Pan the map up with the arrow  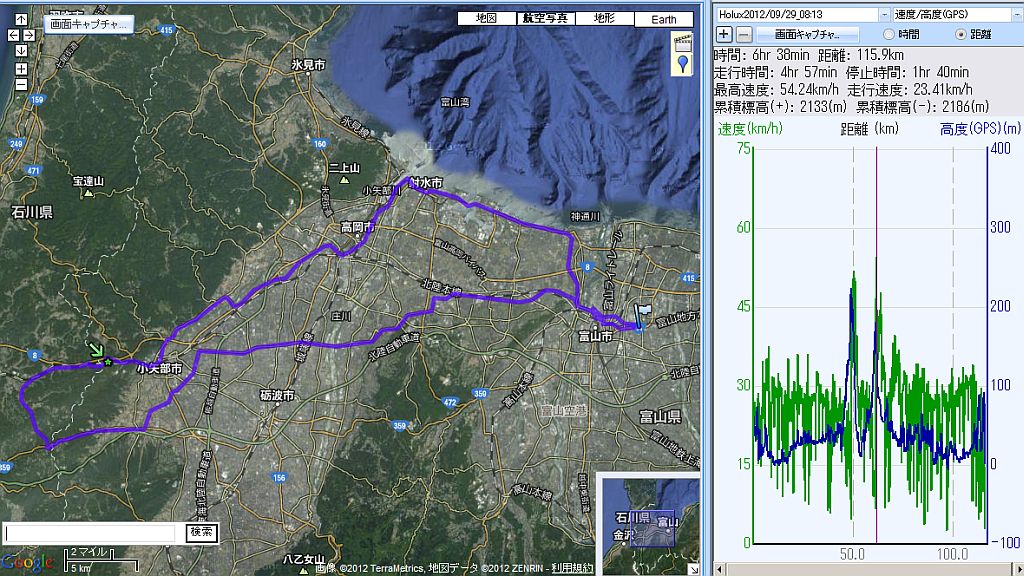point(22,19)
